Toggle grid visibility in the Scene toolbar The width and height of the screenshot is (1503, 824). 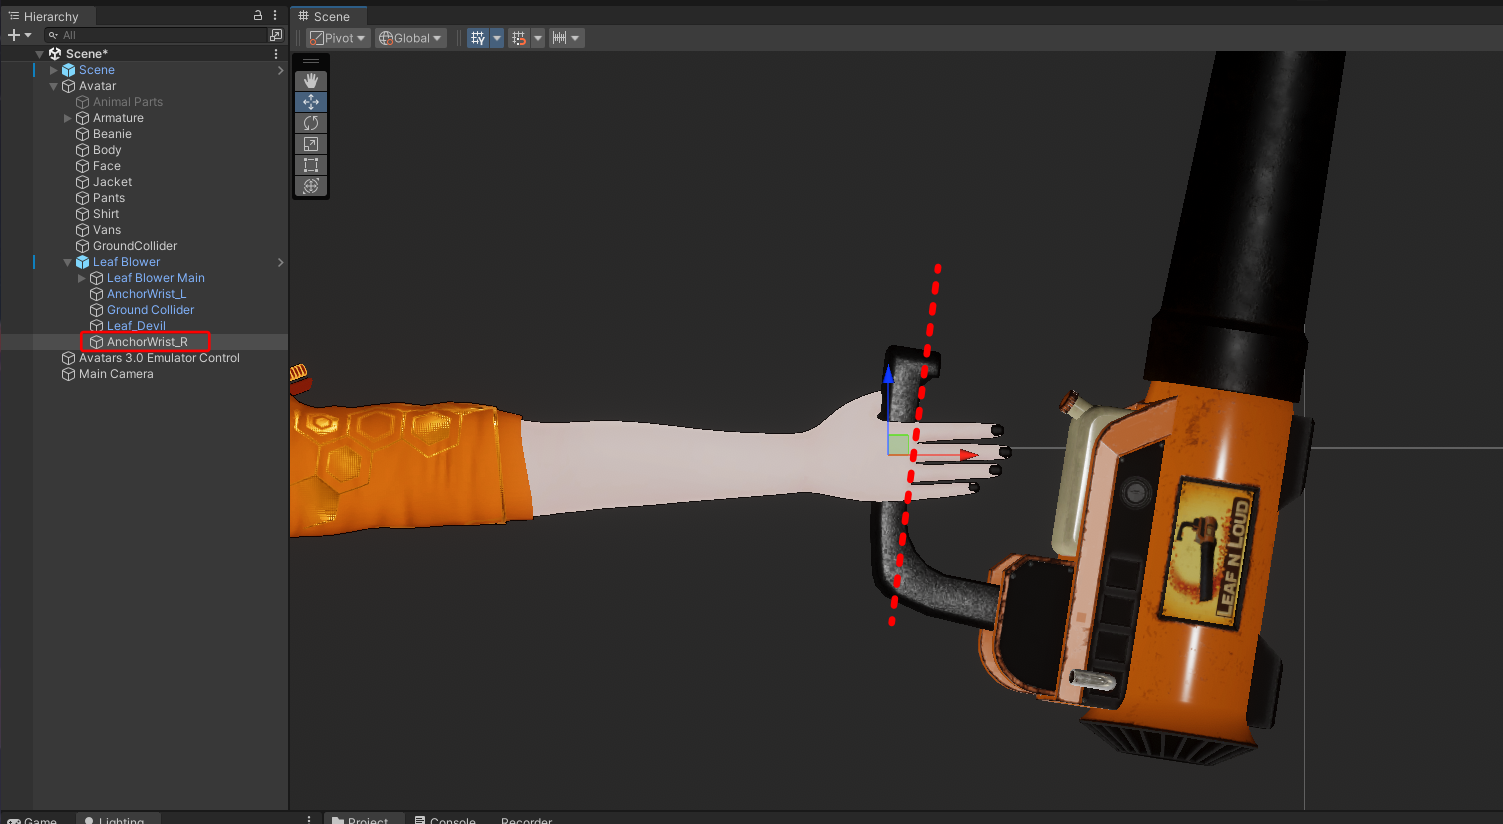coord(478,38)
